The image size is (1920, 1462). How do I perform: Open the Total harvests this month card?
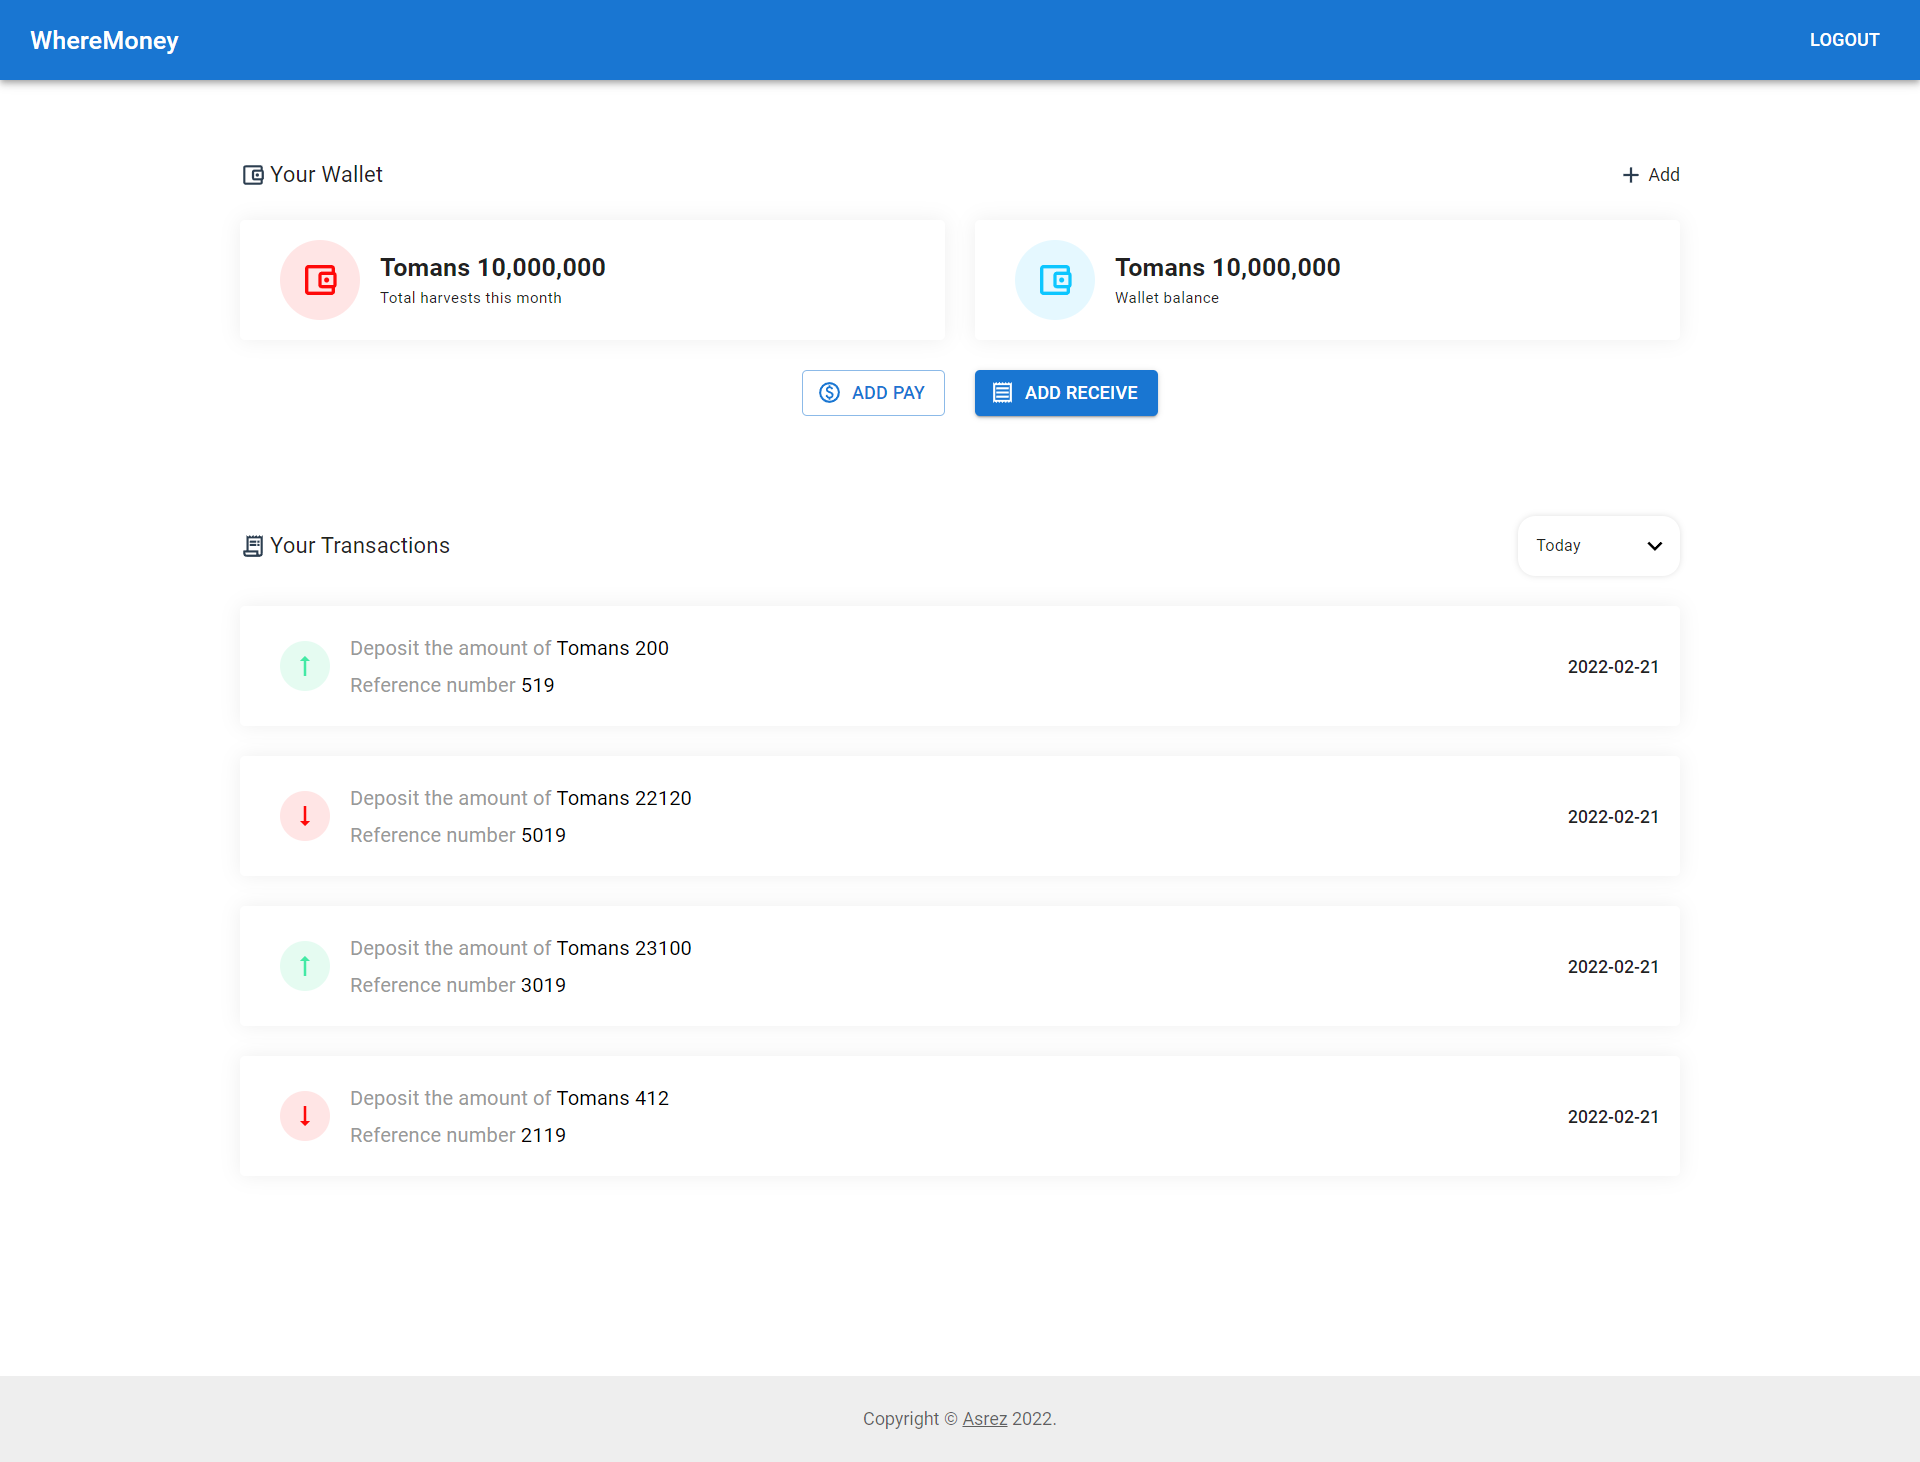click(592, 280)
